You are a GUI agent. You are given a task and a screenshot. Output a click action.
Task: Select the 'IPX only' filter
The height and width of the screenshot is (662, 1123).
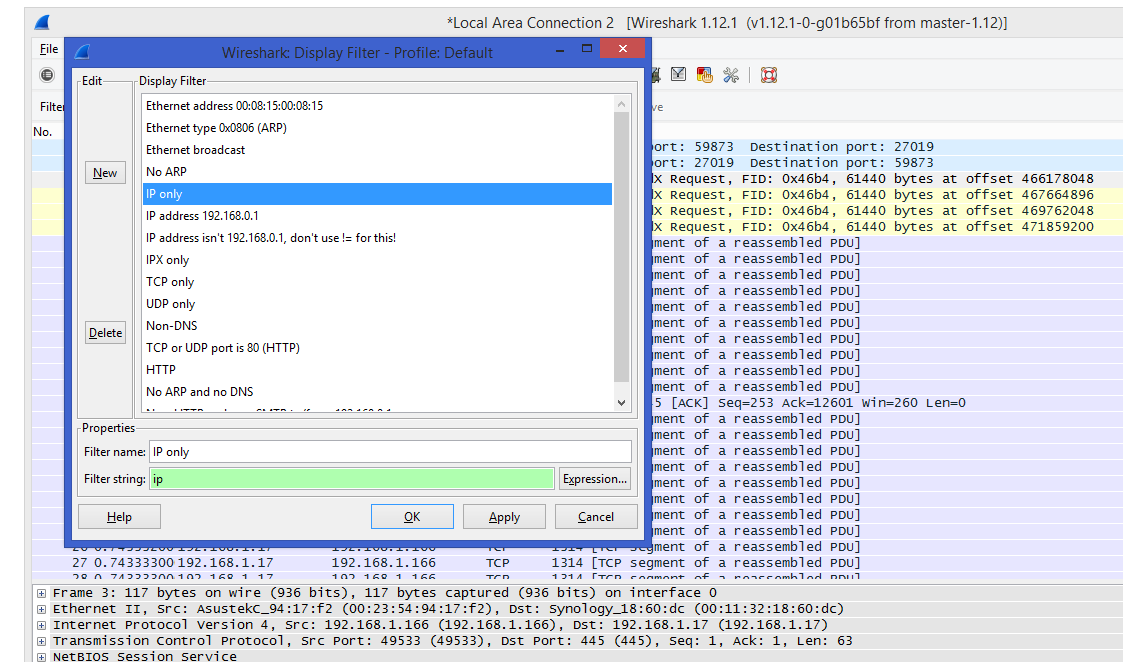[x=377, y=260]
